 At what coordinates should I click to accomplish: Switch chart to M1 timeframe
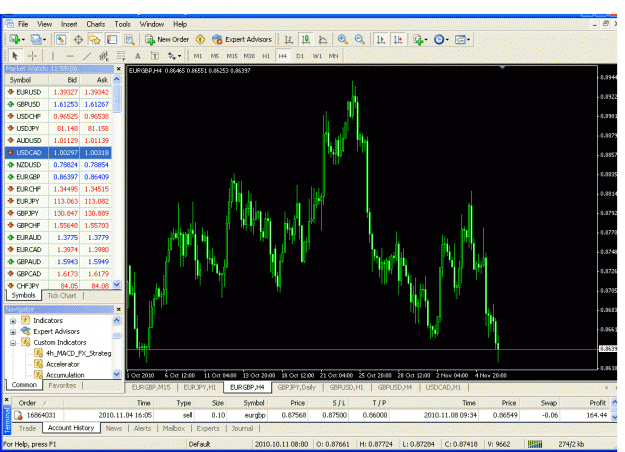(198, 56)
